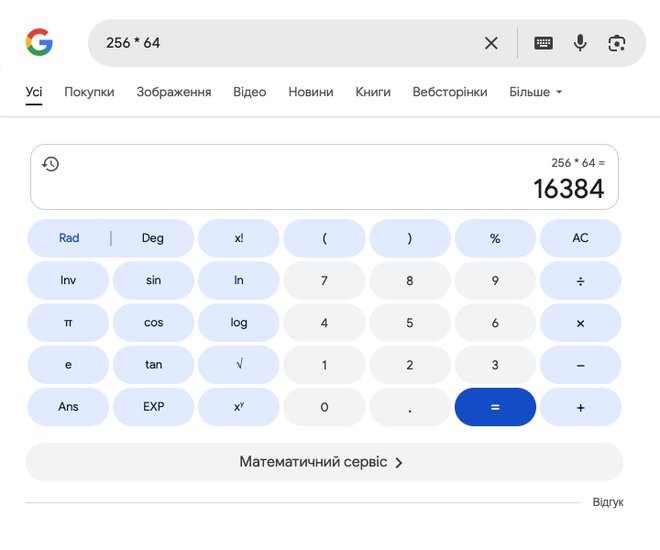Viewport: 660px width, 550px height.
Task: Open search by image camera icon
Action: [x=617, y=43]
